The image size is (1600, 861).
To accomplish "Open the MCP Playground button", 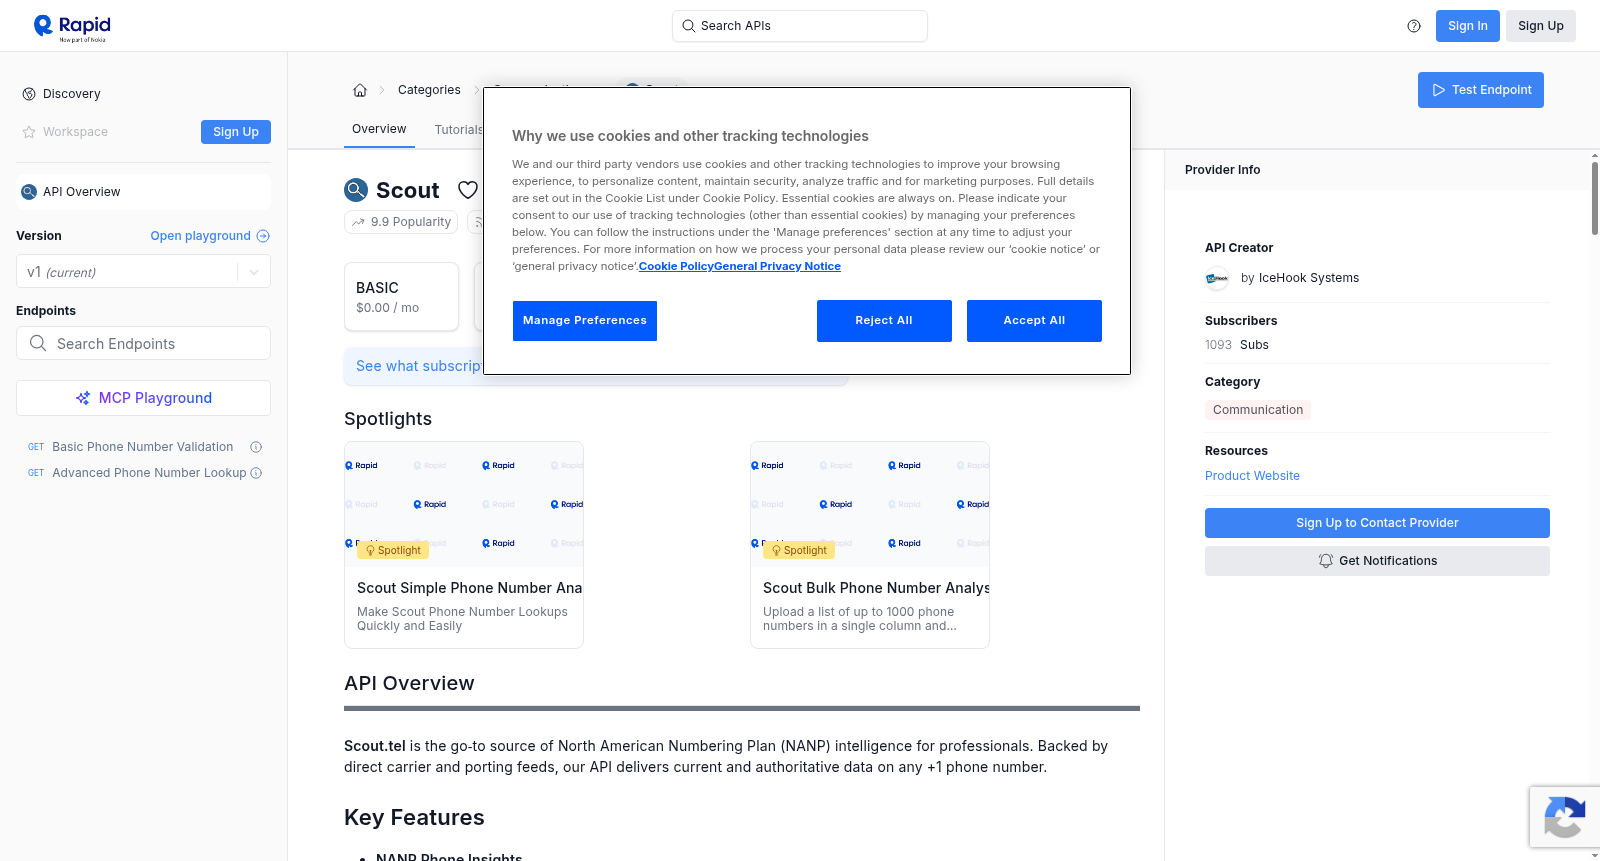I will pyautogui.click(x=143, y=398).
